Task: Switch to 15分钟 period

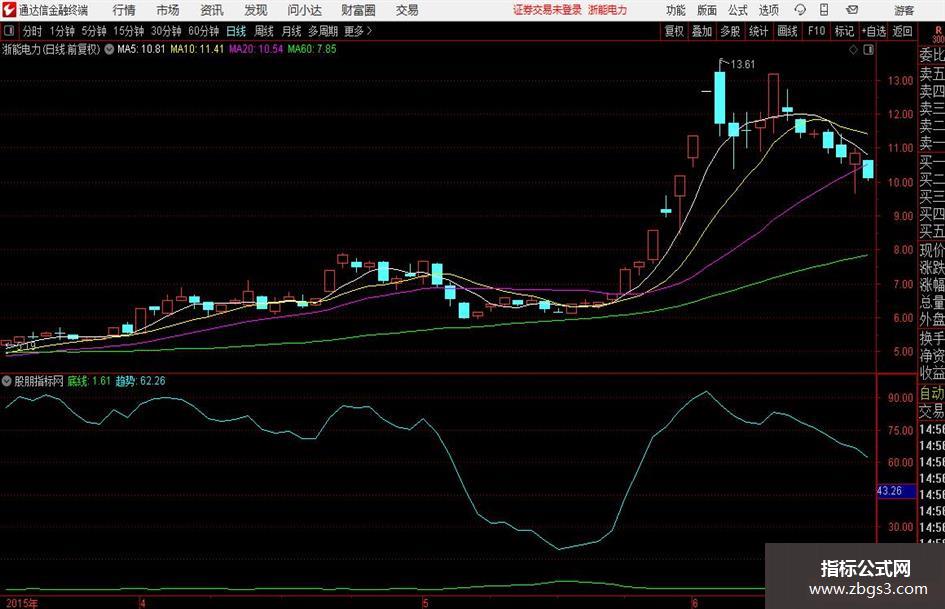Action: coord(128,31)
